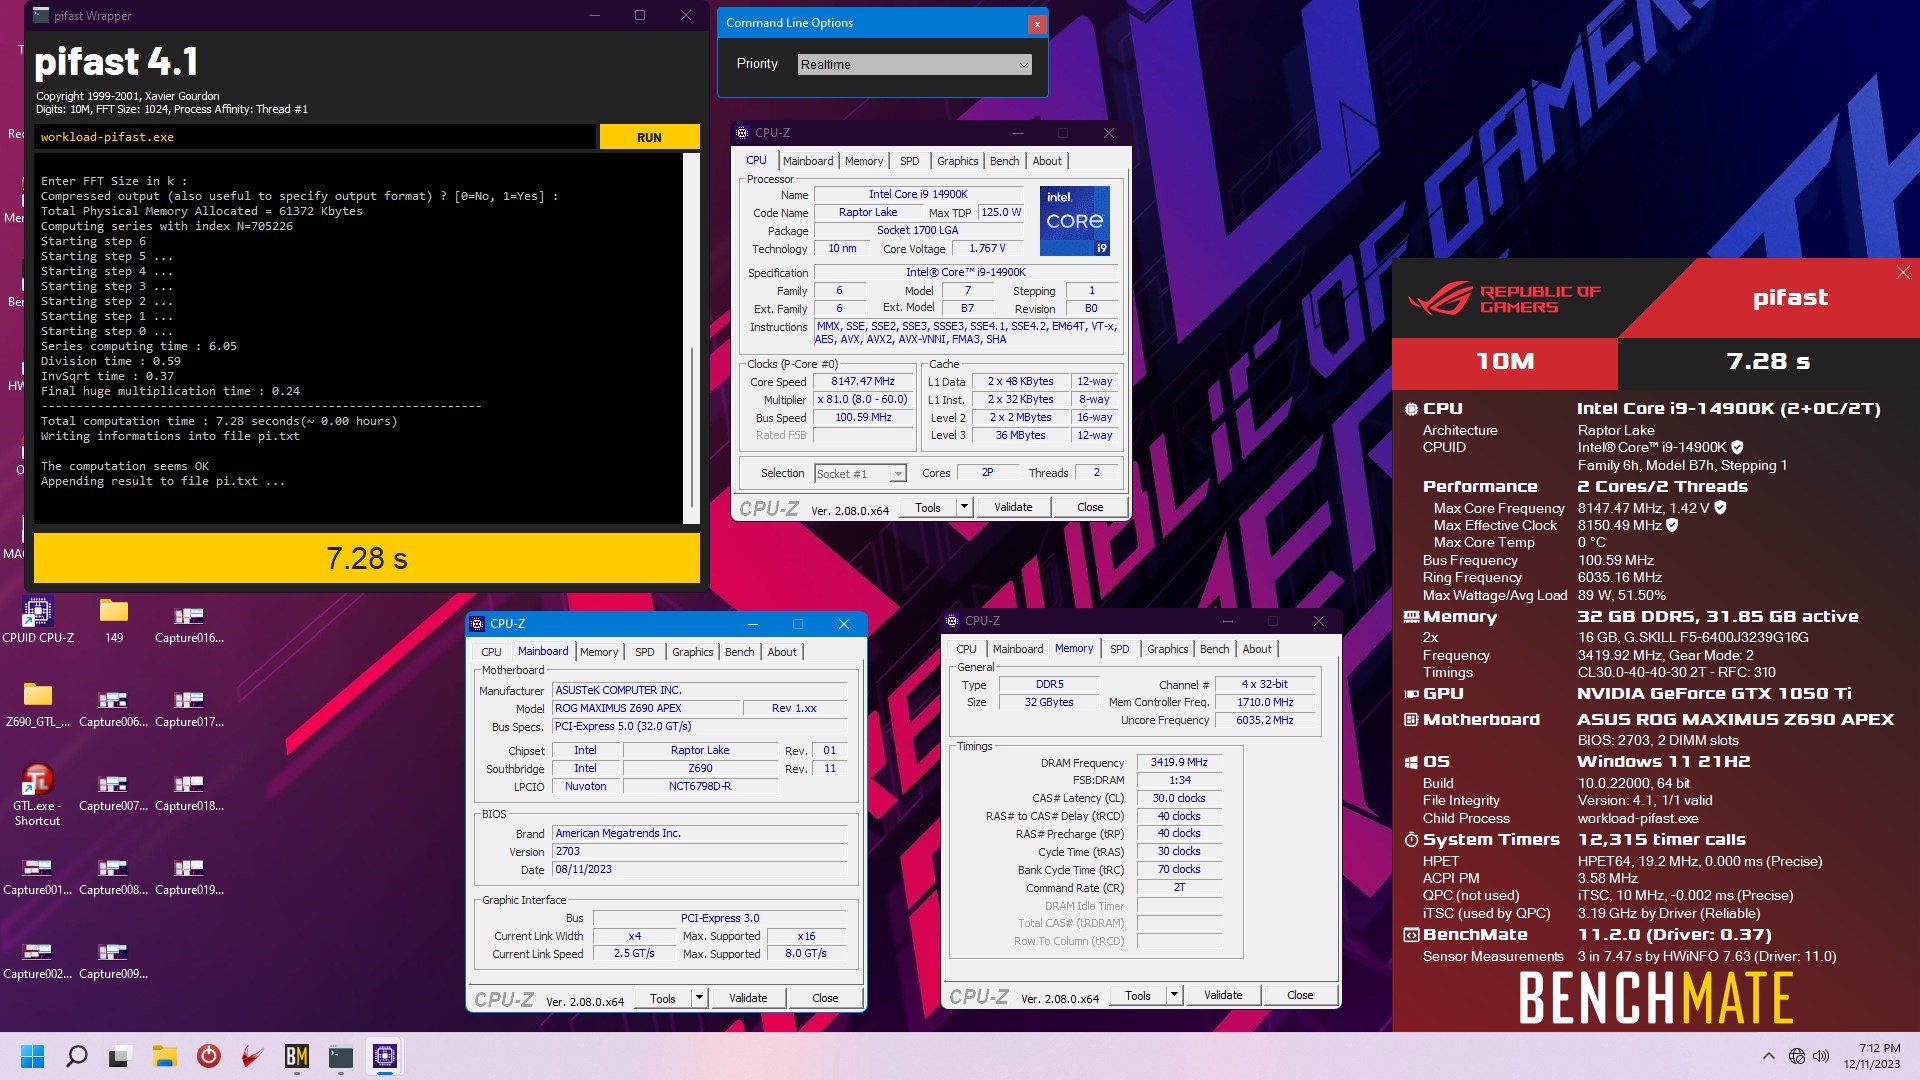Click Validate in top CPU-Z window
1920x1080 pixels.
coord(1013,507)
